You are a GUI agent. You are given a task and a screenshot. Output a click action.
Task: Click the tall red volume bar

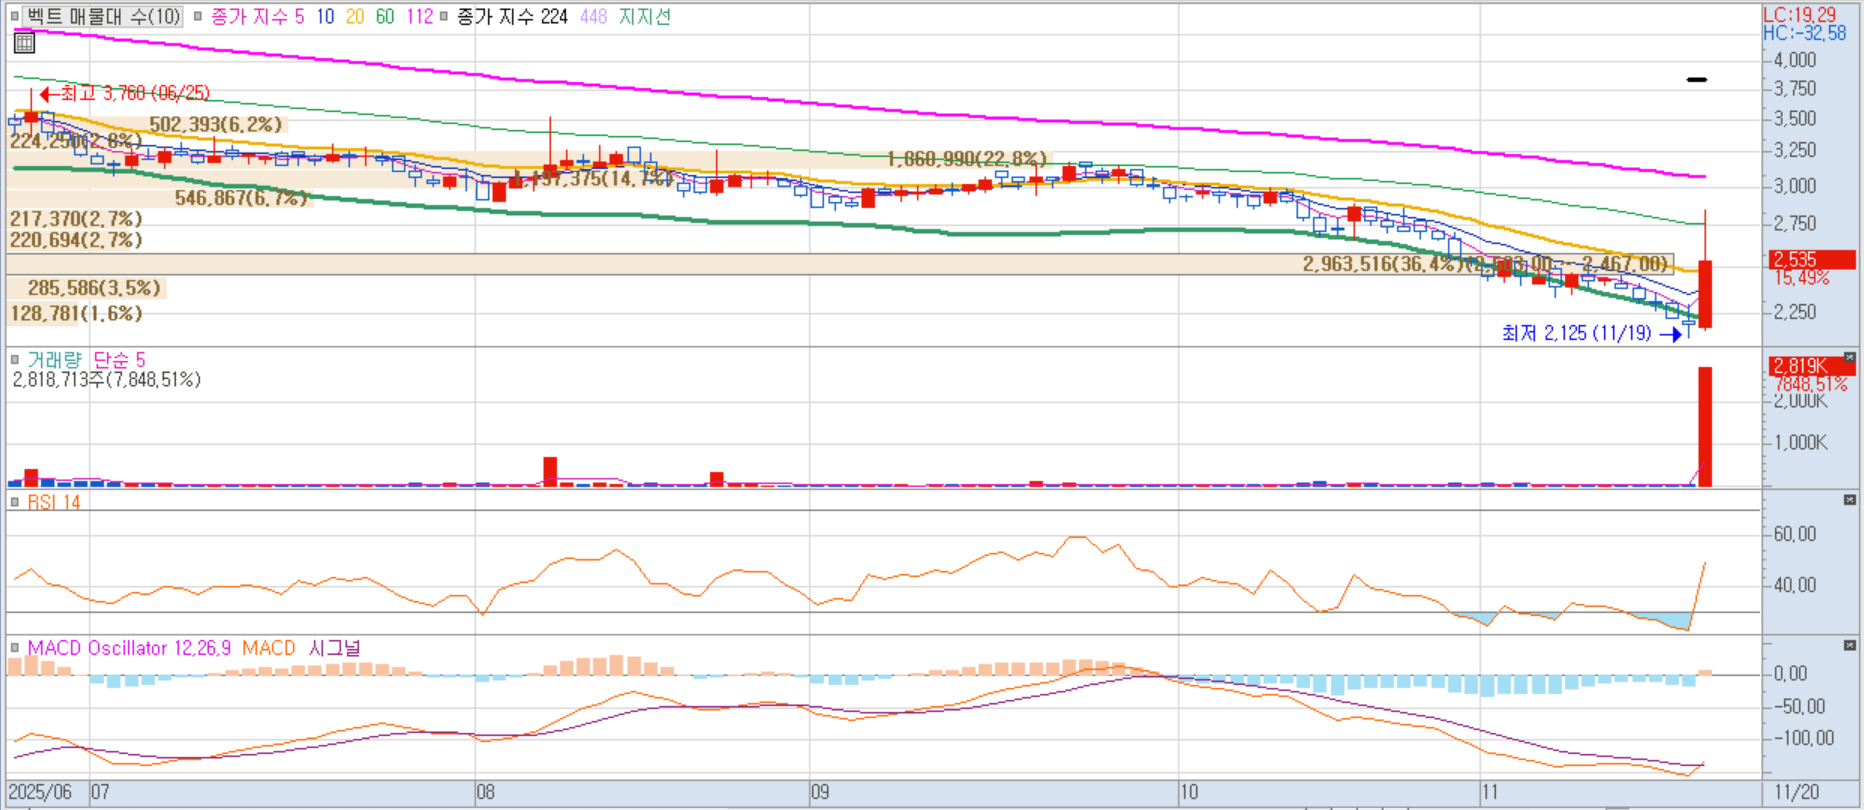pos(1705,427)
